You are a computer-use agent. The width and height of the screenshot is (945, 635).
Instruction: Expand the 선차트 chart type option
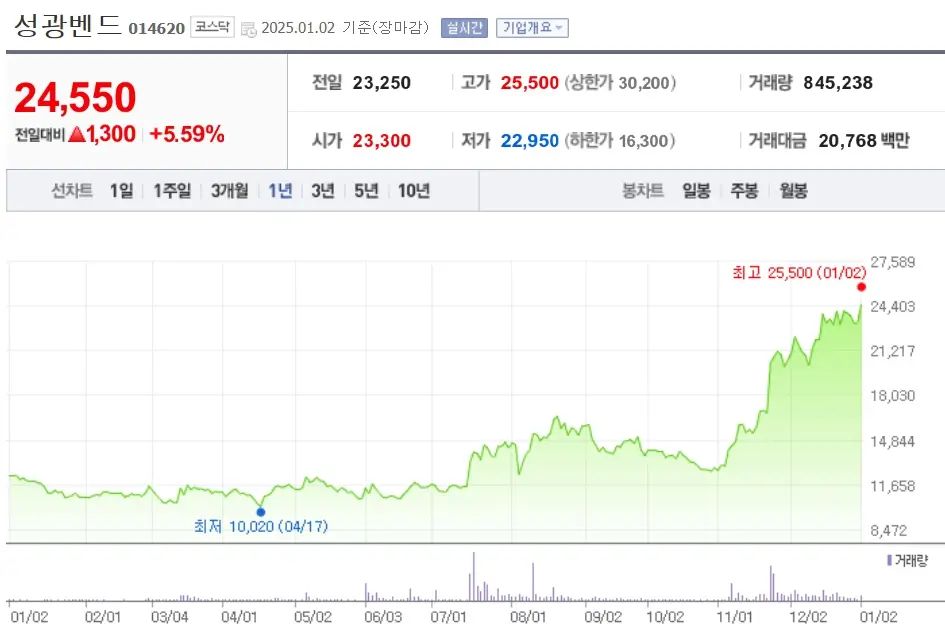[71, 190]
